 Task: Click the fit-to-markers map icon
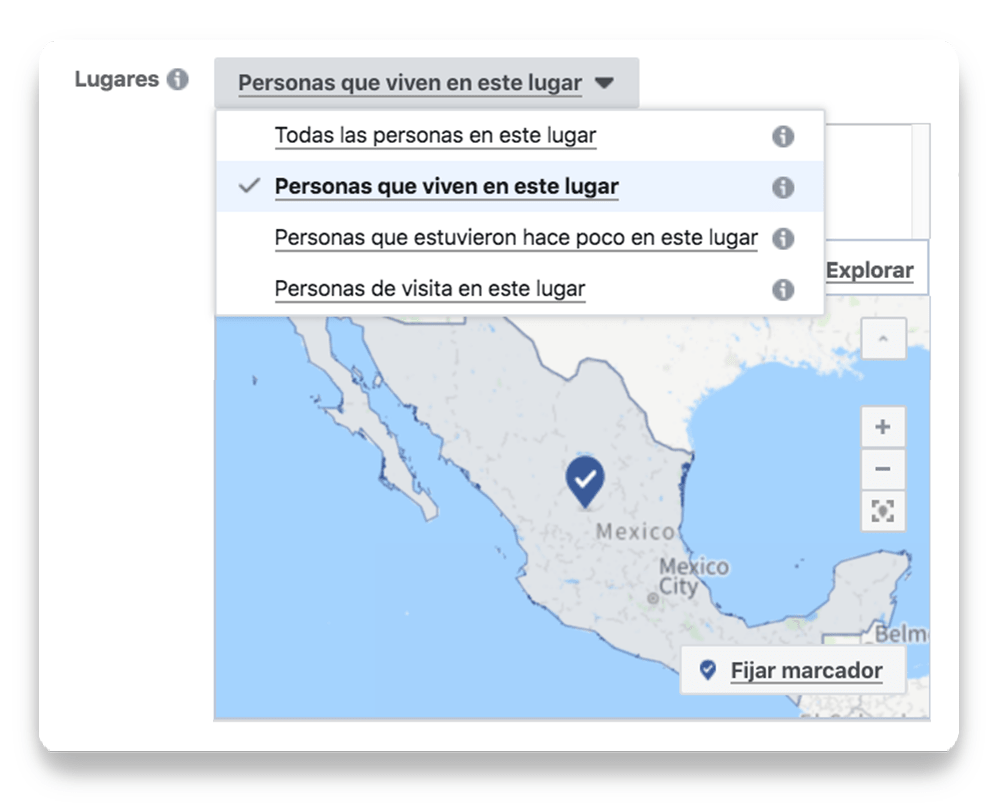(883, 511)
